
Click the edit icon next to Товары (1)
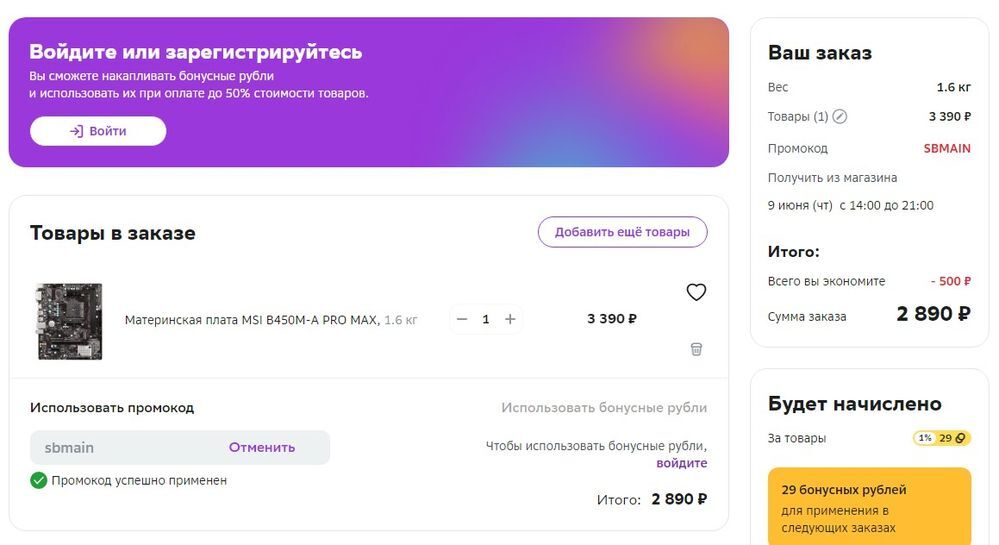(840, 117)
